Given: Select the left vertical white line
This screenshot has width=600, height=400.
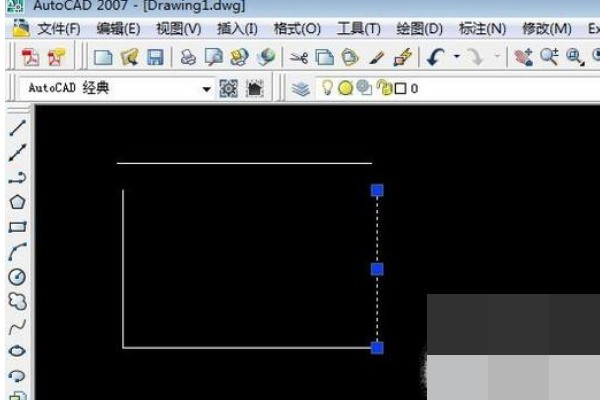Looking at the screenshot, I should [x=123, y=269].
